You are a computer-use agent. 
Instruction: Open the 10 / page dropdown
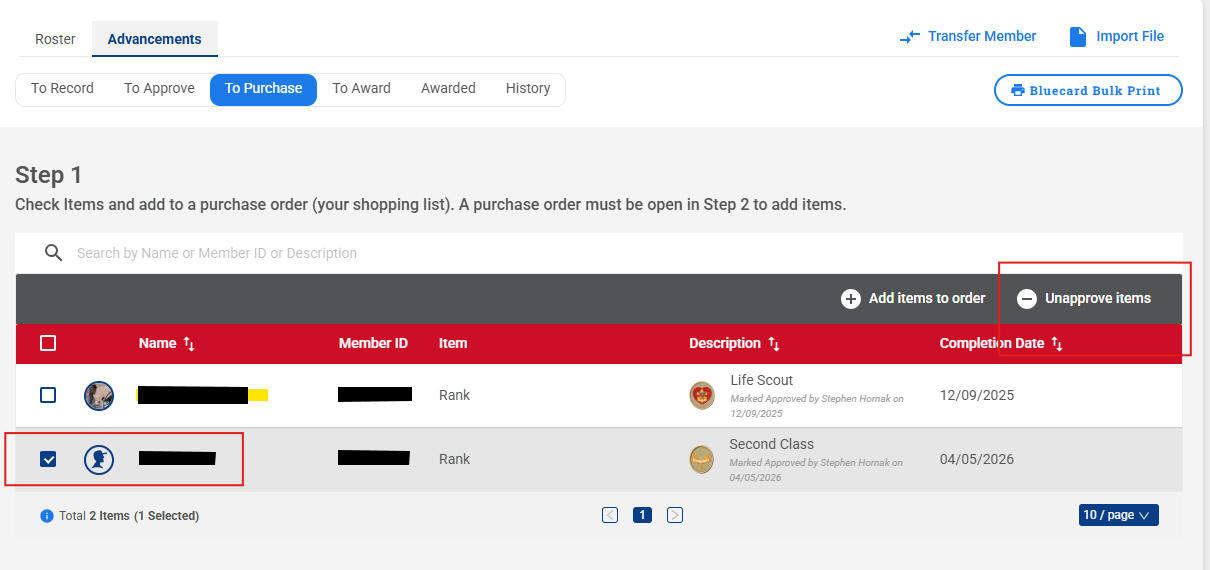1118,515
